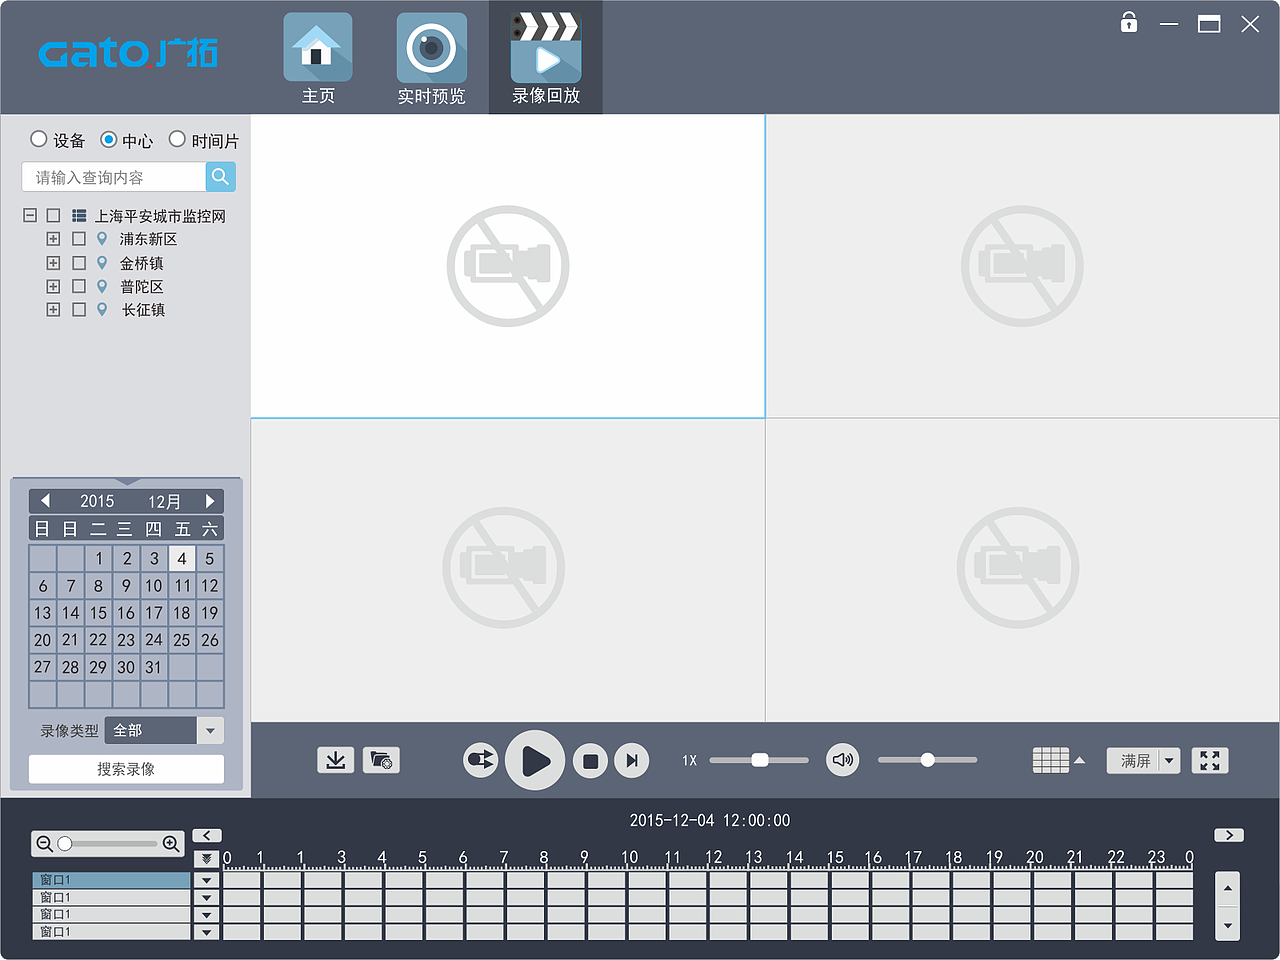Expand layout options arrow beside grid
Image resolution: width=1280 pixels, height=960 pixels.
pos(1079,761)
